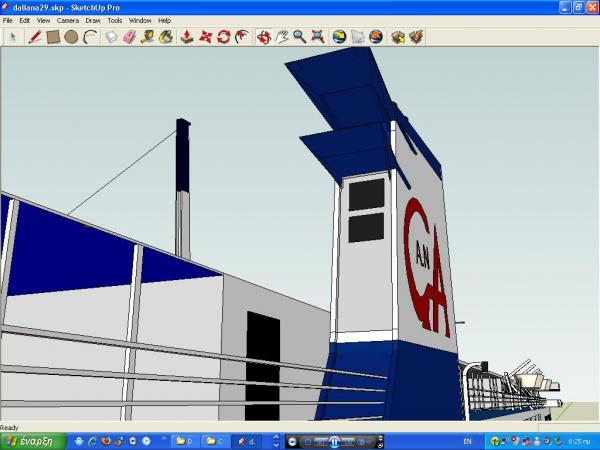Select the Push/Pull tool
This screenshot has width=600, height=450.
(187, 37)
